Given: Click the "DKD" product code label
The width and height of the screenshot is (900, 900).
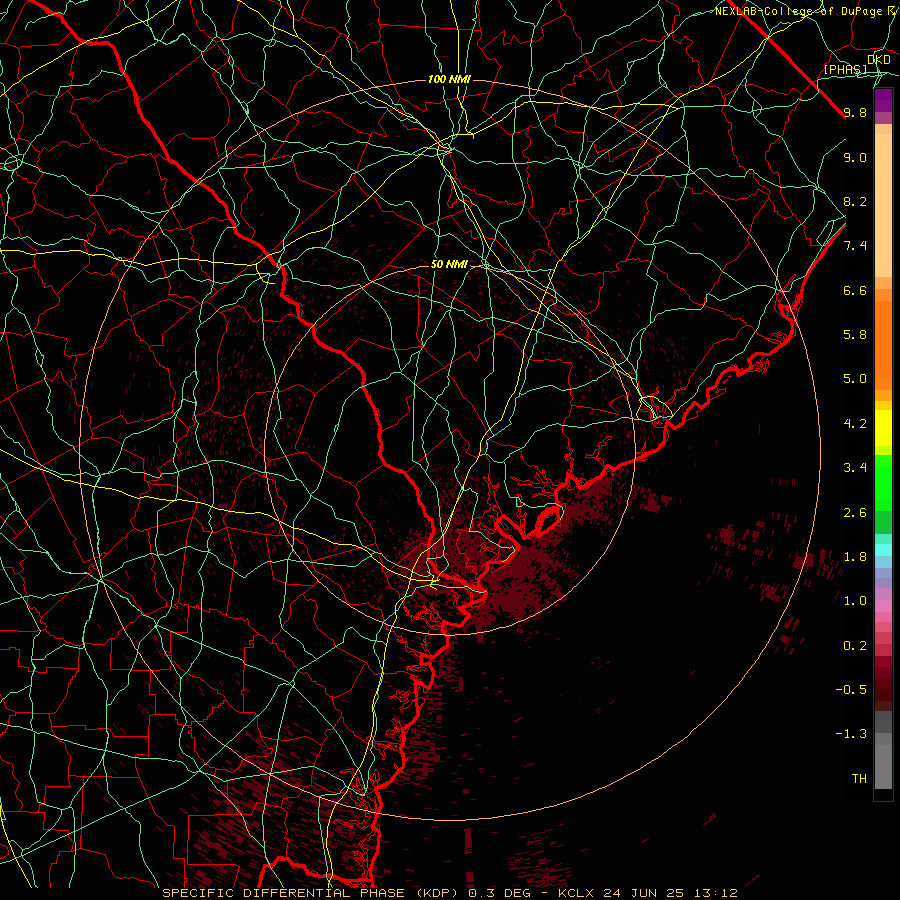Looking at the screenshot, I should [x=879, y=60].
